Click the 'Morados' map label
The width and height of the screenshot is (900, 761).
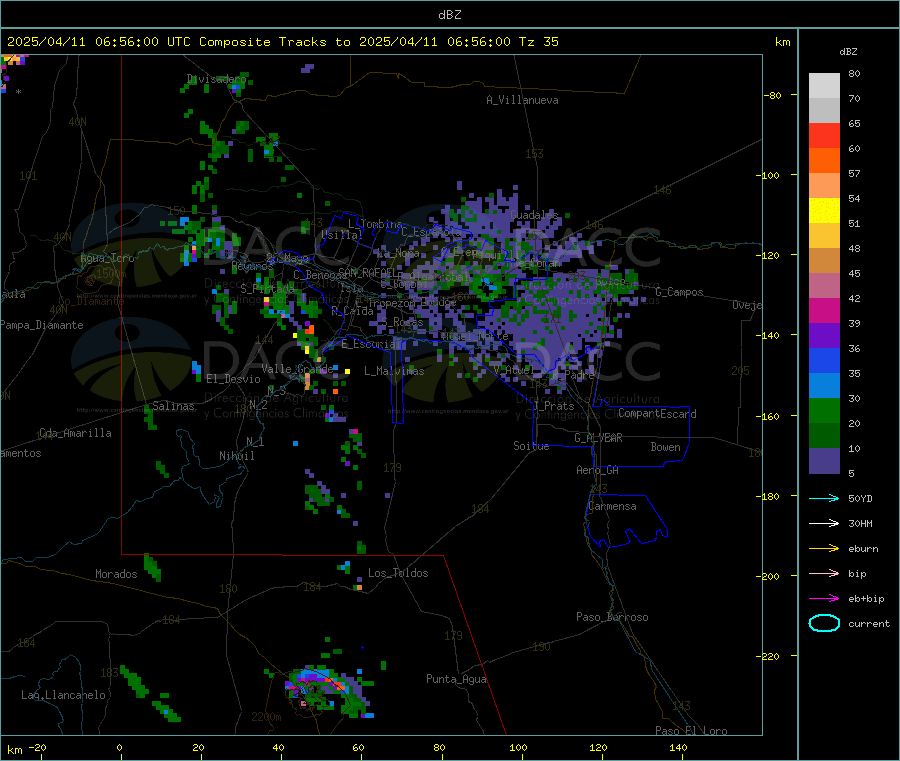(116, 574)
